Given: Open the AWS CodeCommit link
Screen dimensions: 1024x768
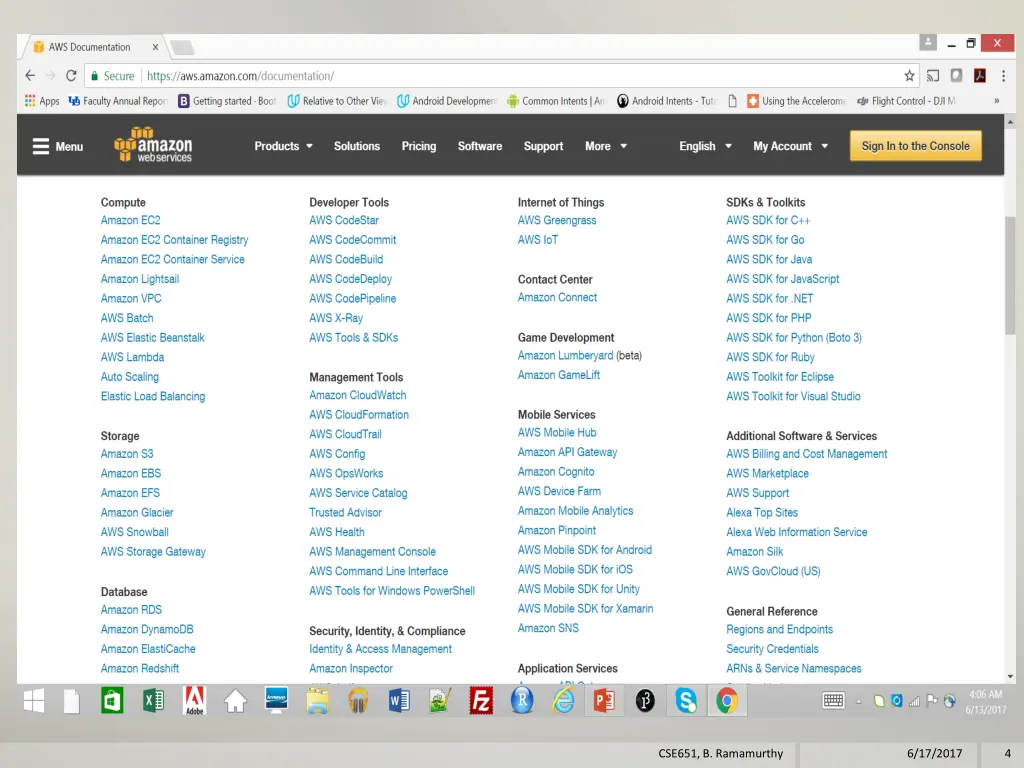Looking at the screenshot, I should [x=353, y=240].
